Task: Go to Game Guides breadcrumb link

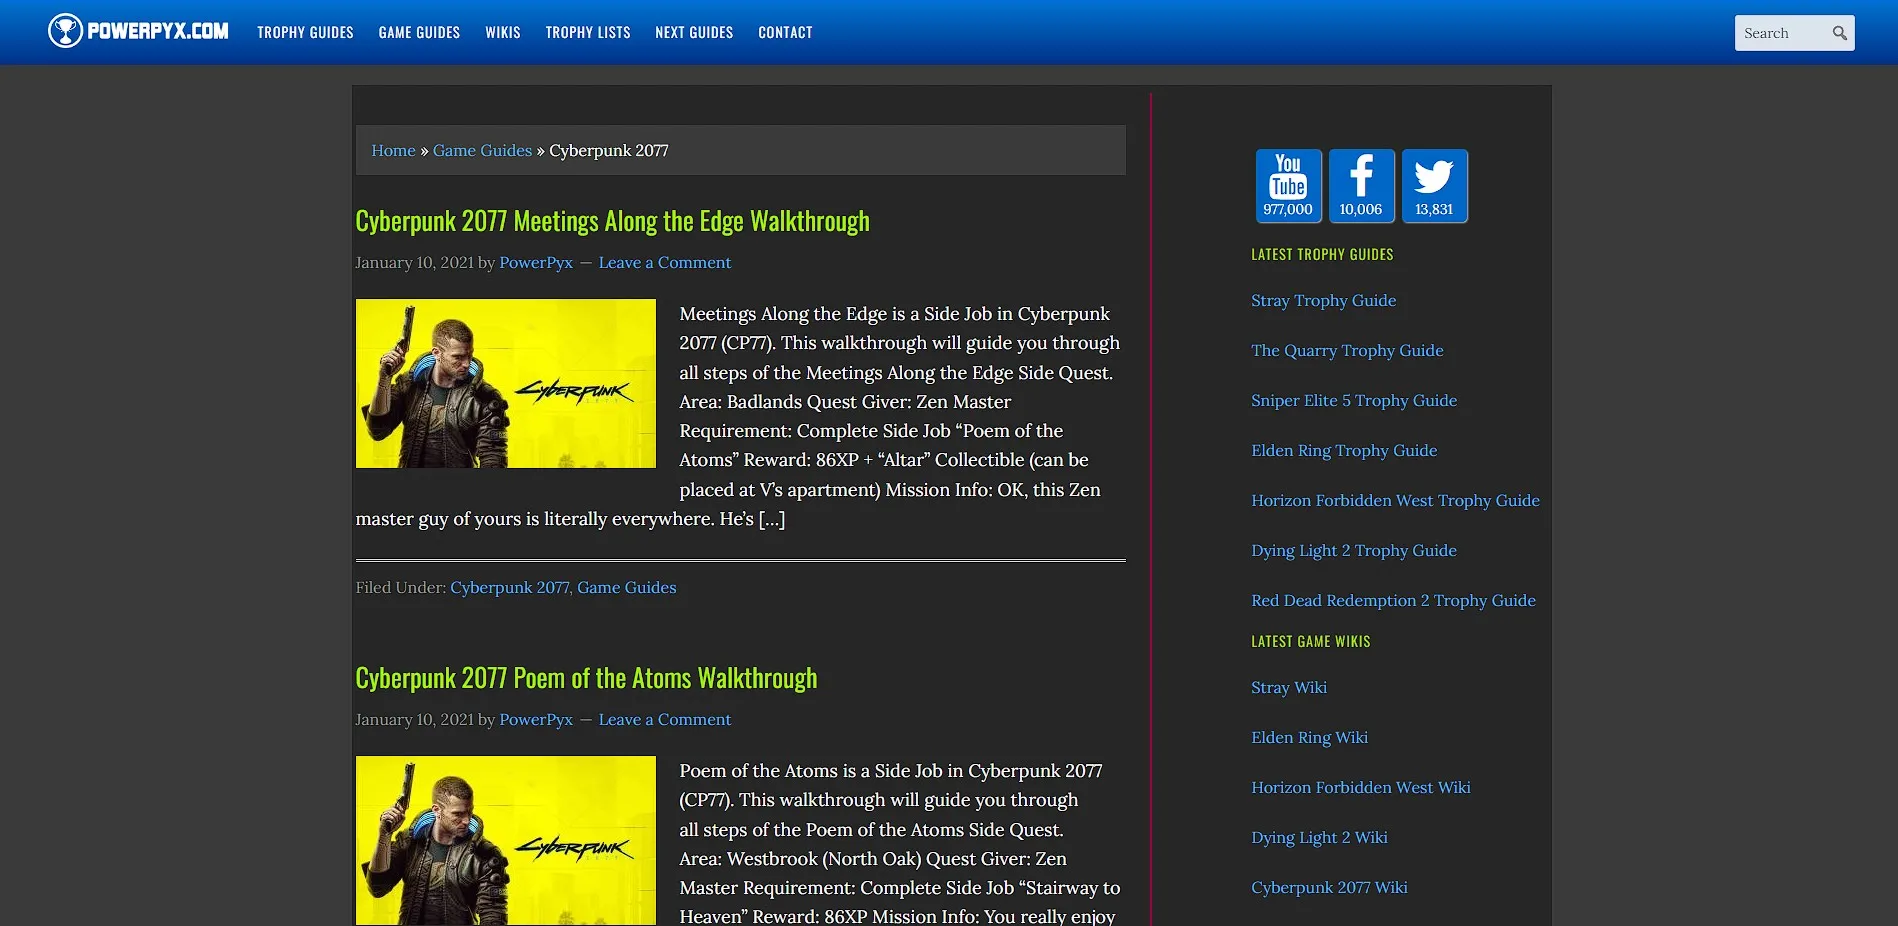Action: [x=482, y=150]
